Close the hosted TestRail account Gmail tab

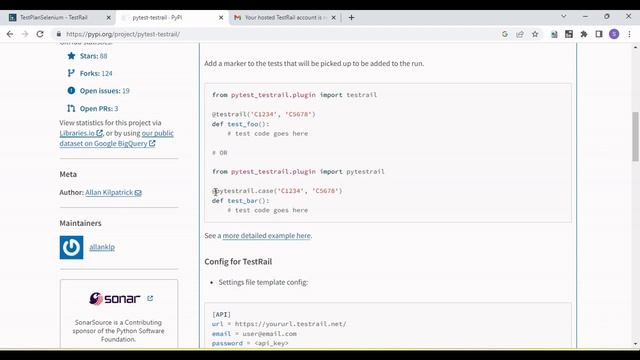click(333, 18)
